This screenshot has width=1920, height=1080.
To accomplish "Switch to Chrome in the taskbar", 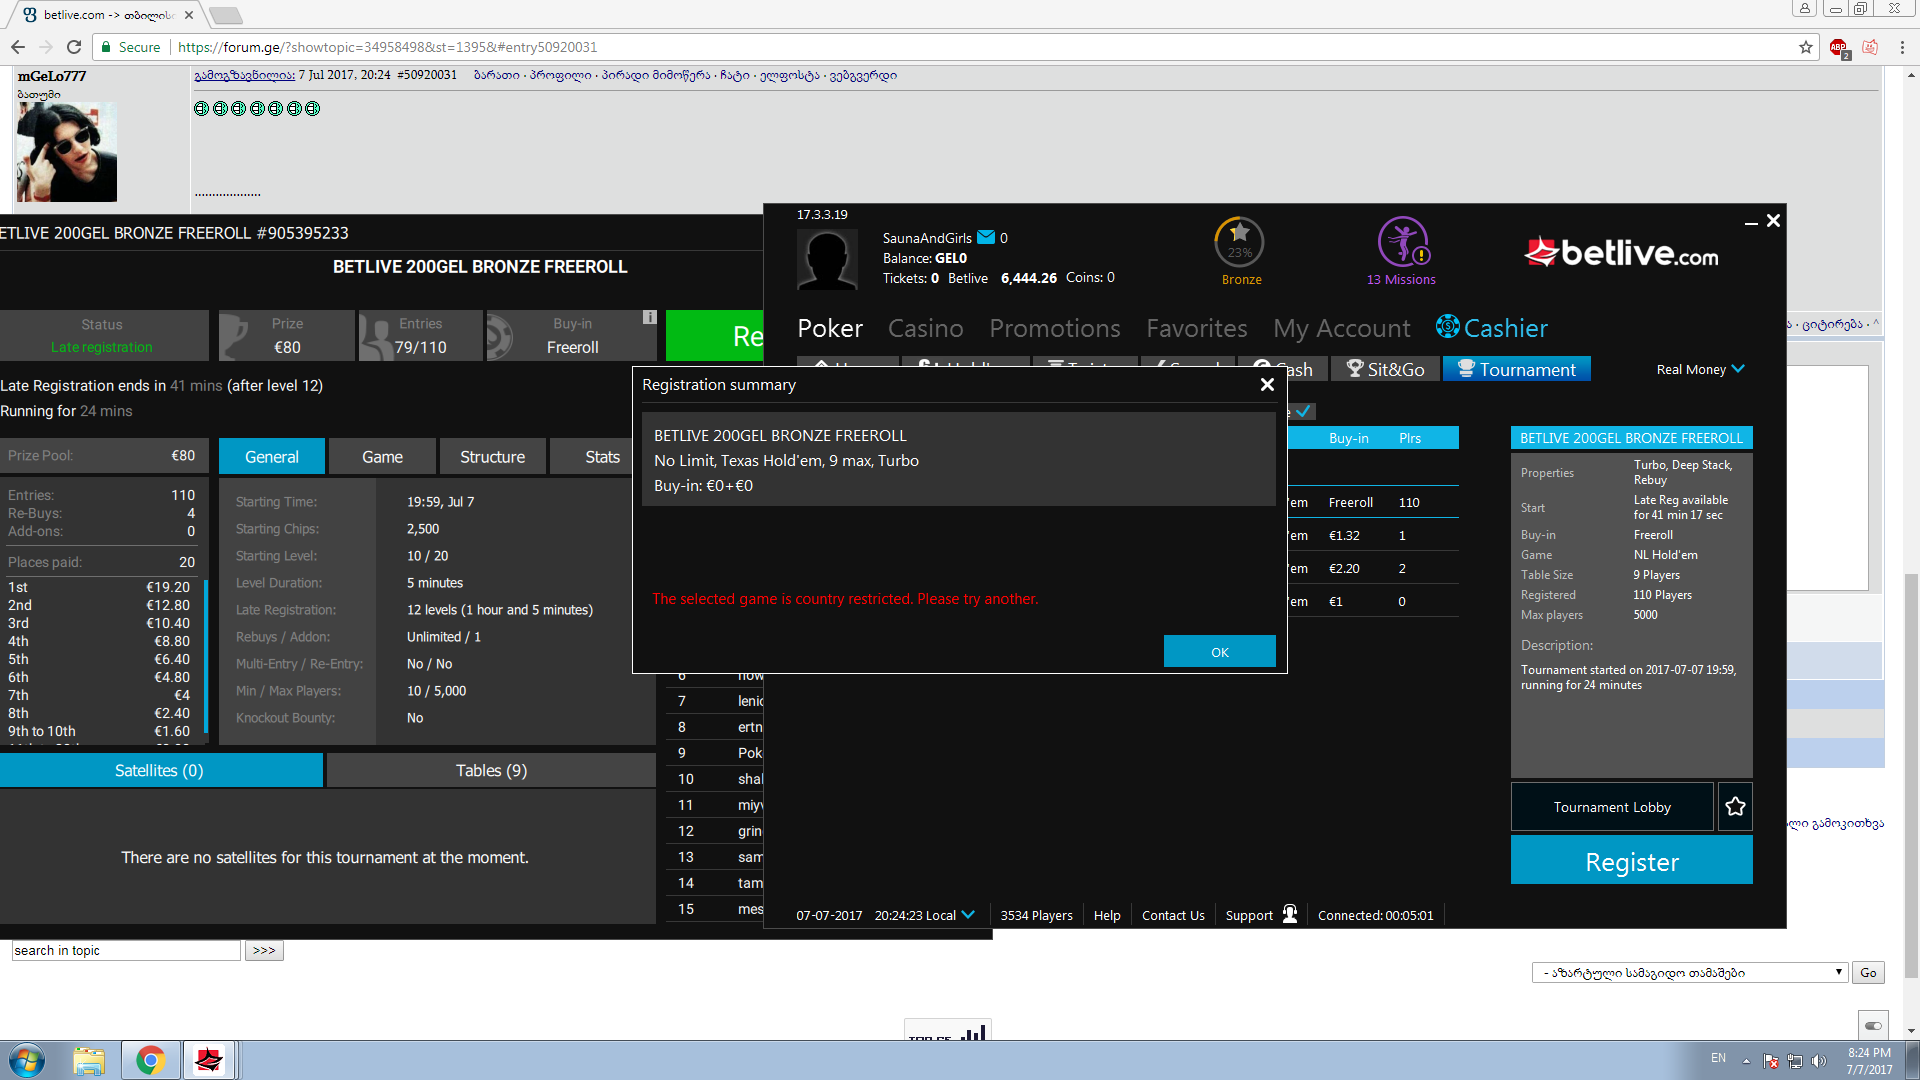I will pyautogui.click(x=151, y=1060).
